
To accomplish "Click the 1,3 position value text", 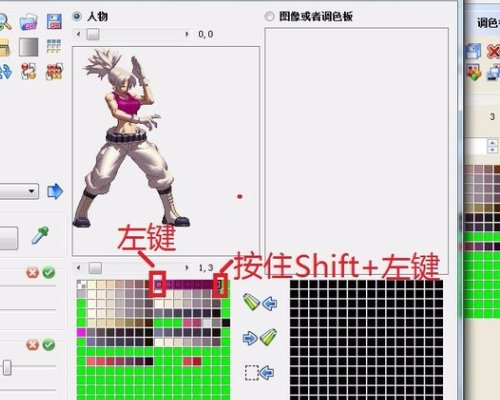I will (206, 268).
